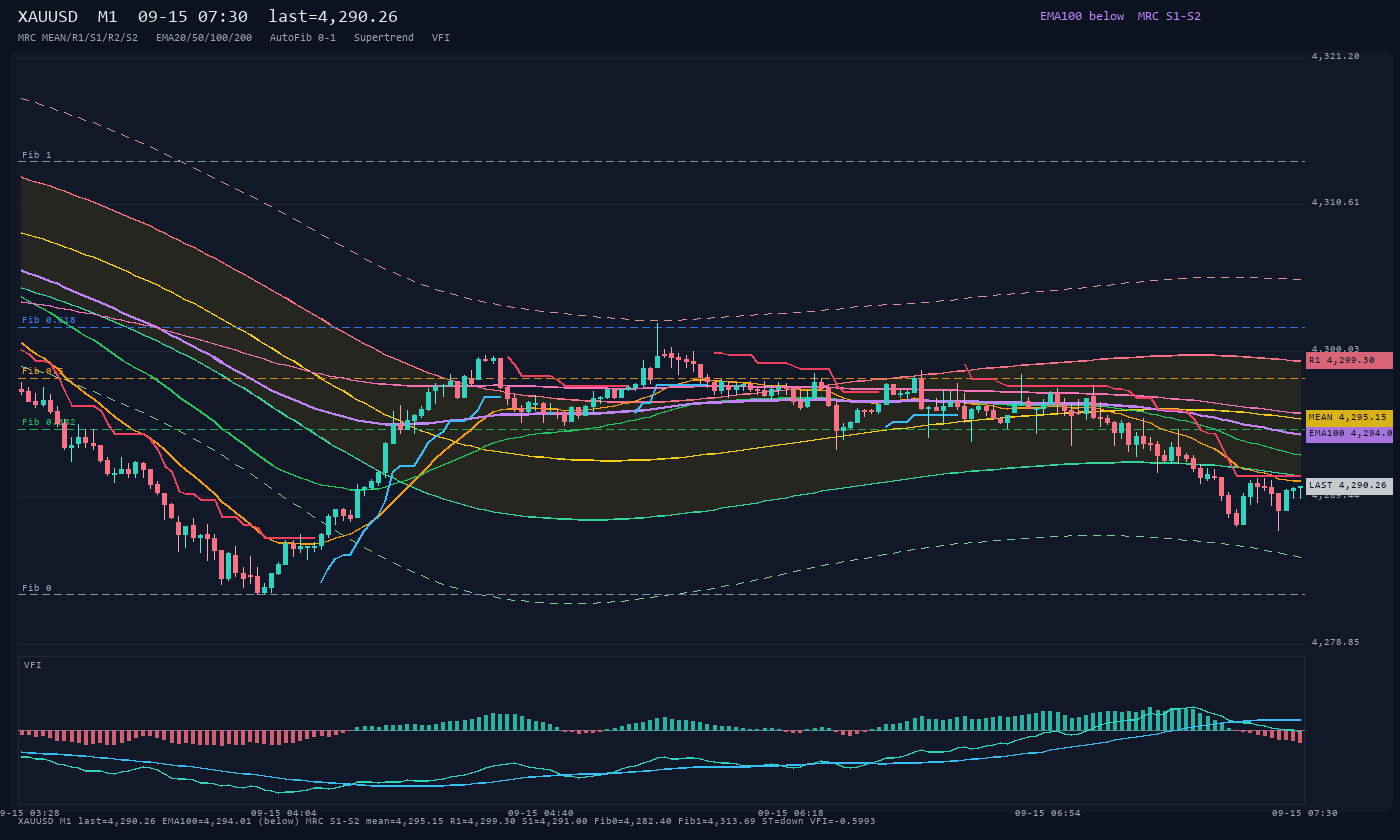Select the M1 timeframe label in the title
Screen dimensions: 1400x840
[108, 17]
